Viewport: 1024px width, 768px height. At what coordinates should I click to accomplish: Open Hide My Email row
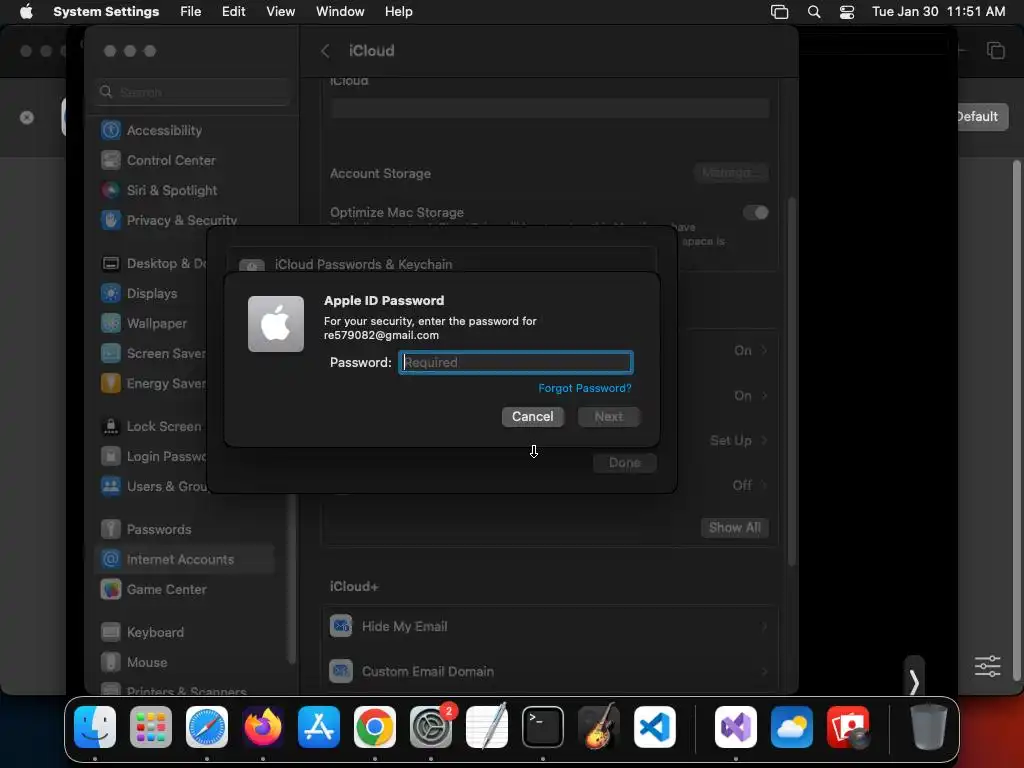coord(549,626)
